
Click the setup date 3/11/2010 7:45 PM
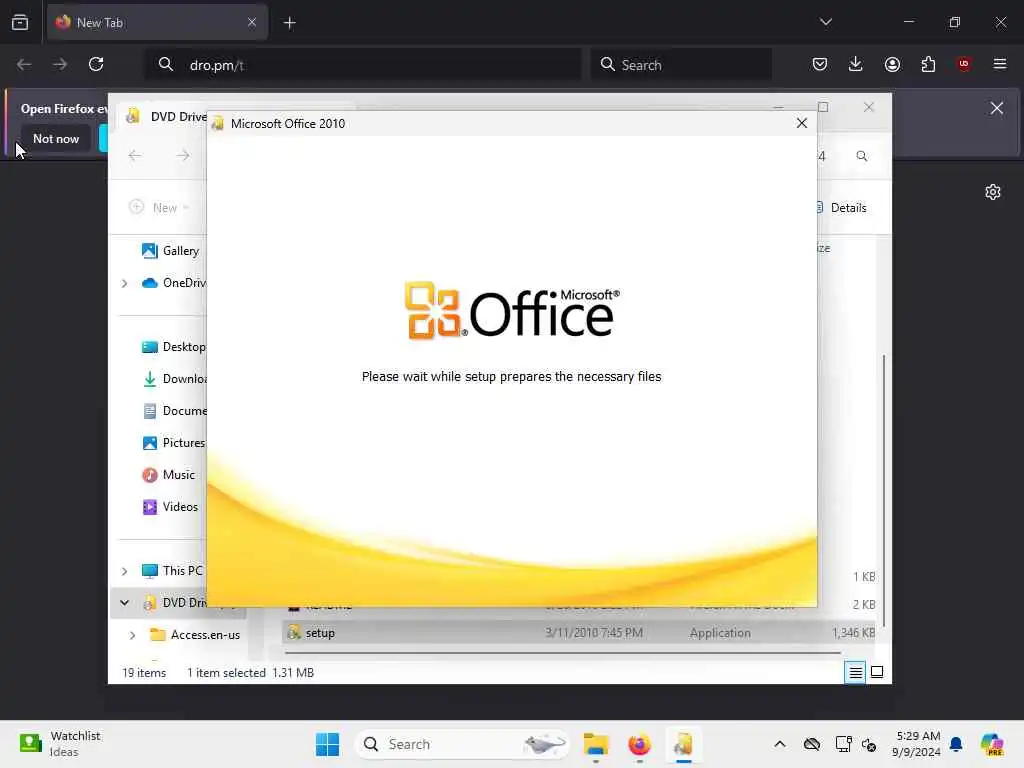pyautogui.click(x=594, y=633)
